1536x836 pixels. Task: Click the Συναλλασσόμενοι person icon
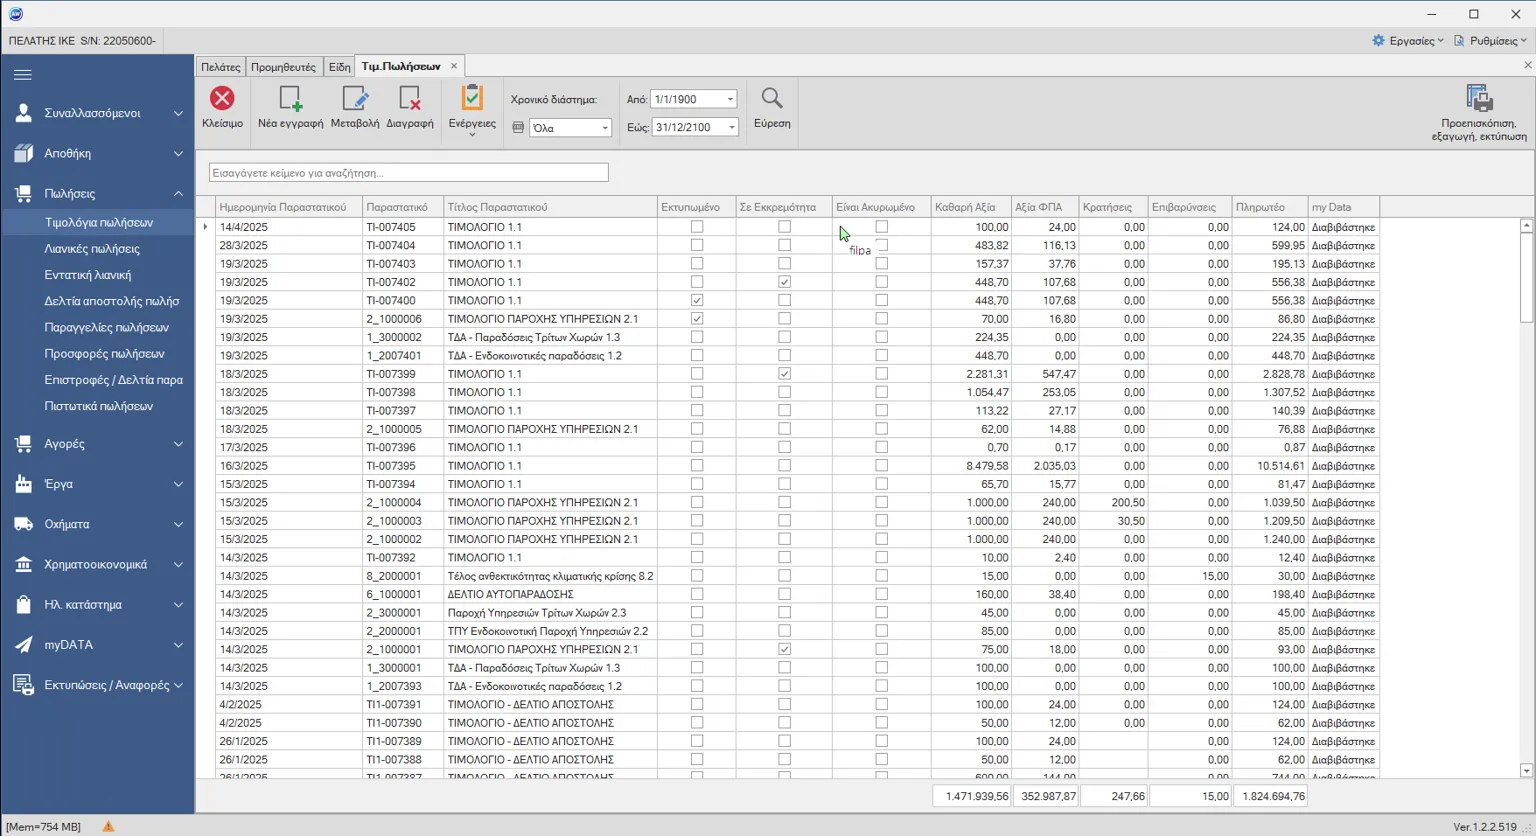(23, 113)
